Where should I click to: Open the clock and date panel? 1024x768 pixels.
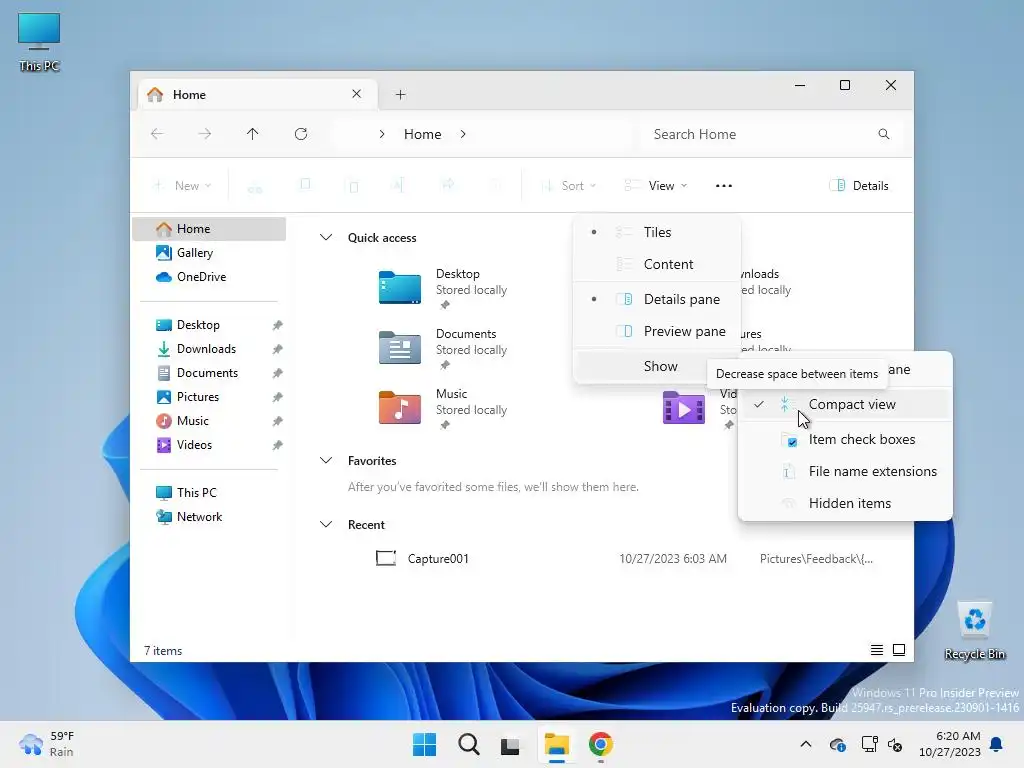(949, 744)
